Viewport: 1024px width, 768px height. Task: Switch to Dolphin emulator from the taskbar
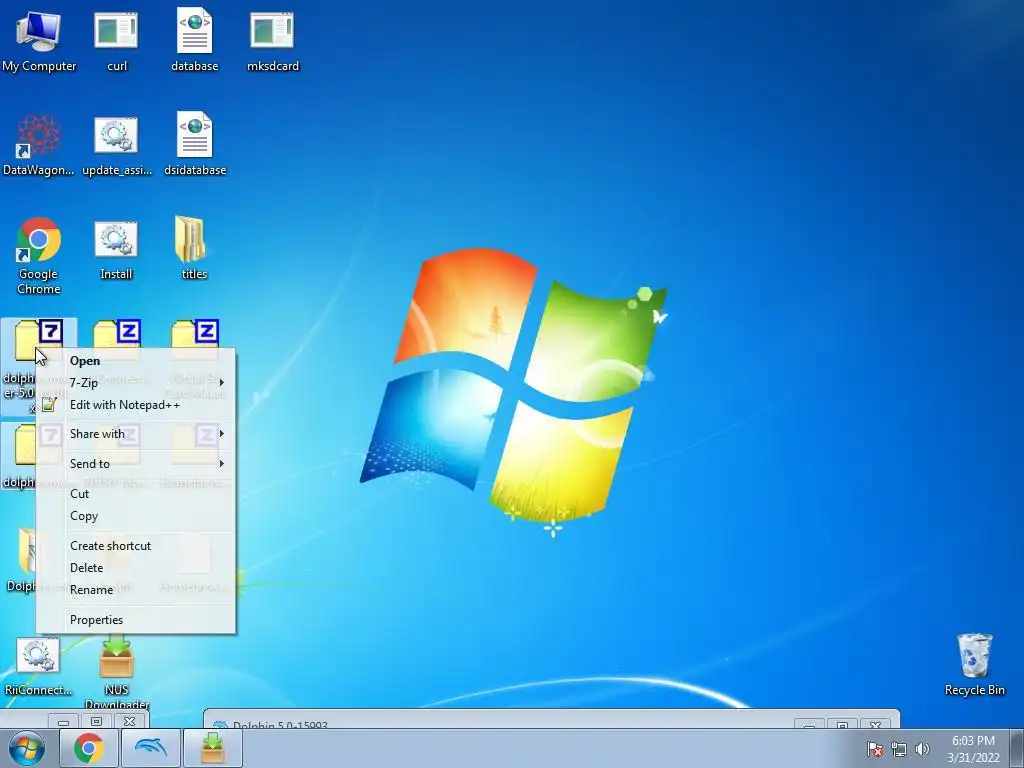[x=150, y=748]
